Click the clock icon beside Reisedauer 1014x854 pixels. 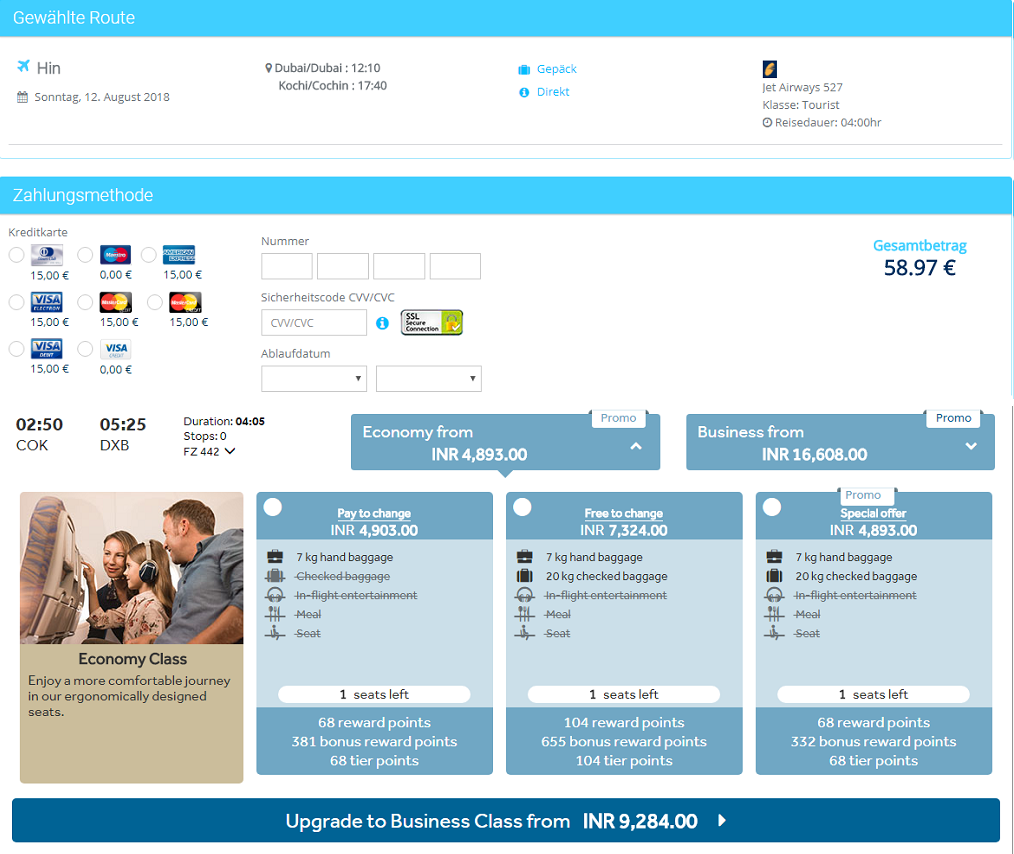(767, 122)
